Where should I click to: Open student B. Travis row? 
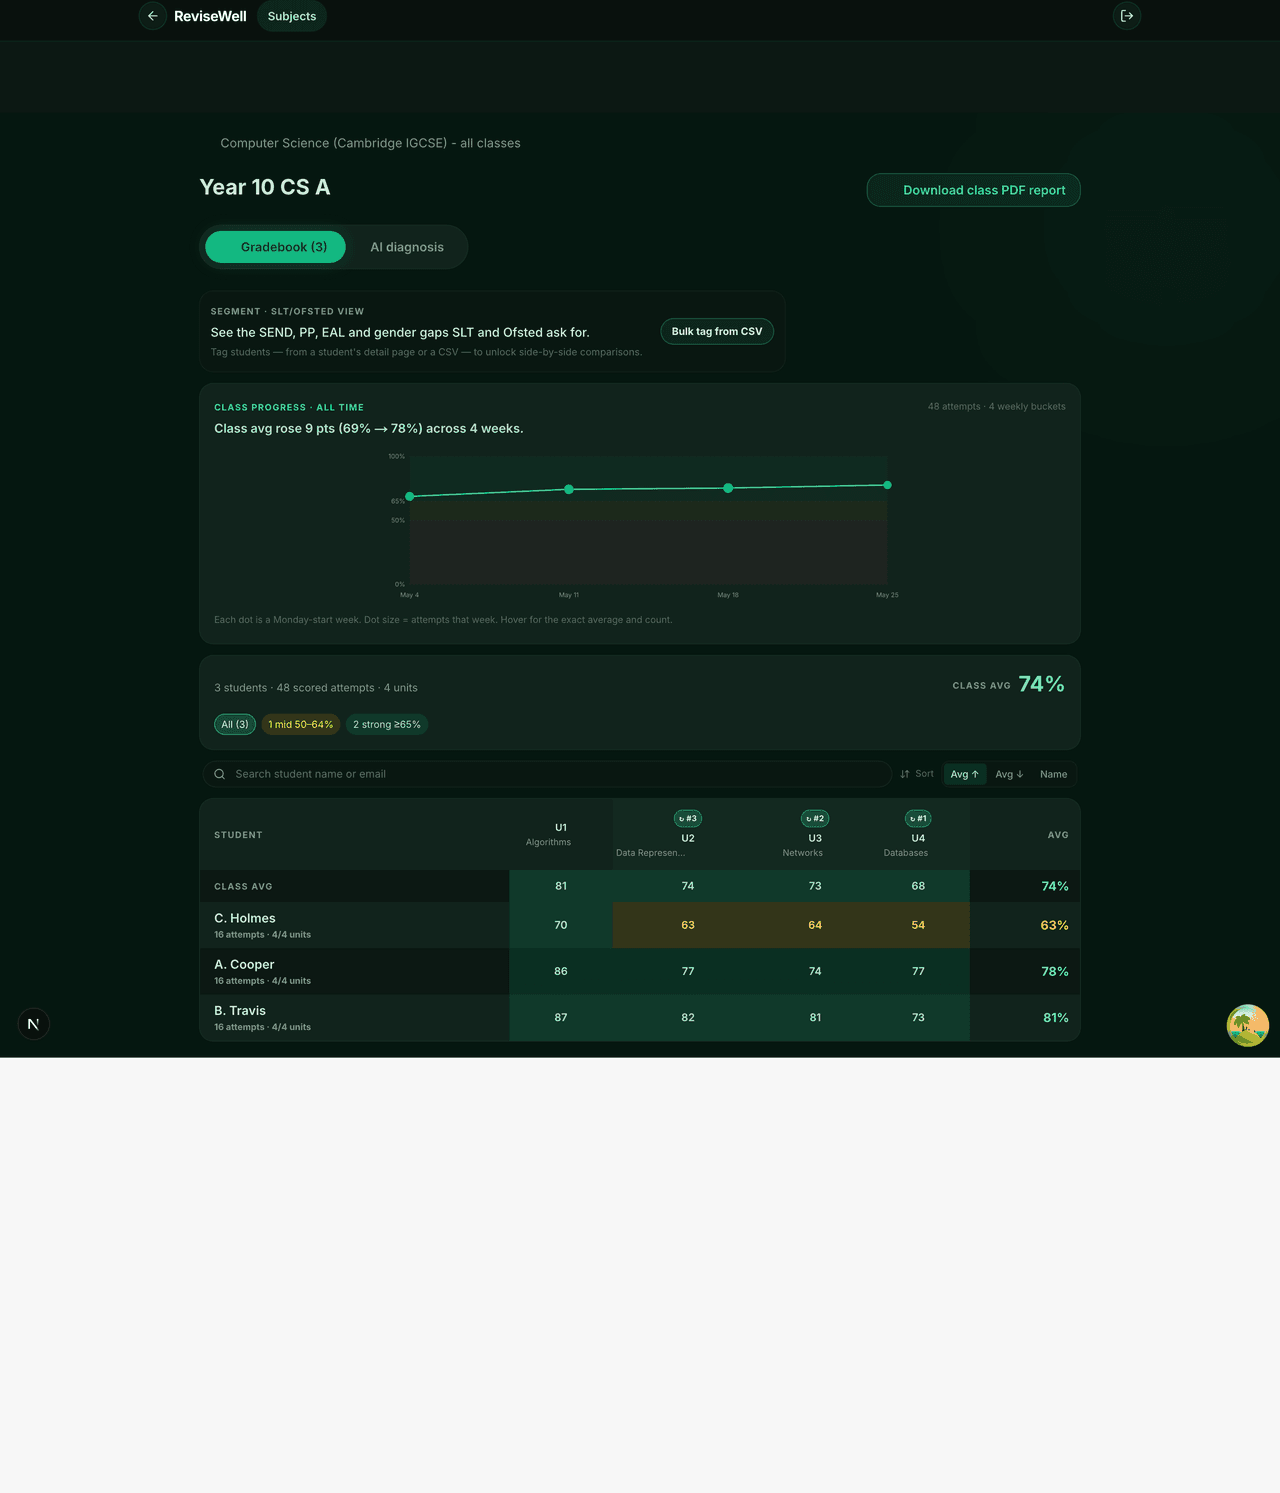[640, 1017]
